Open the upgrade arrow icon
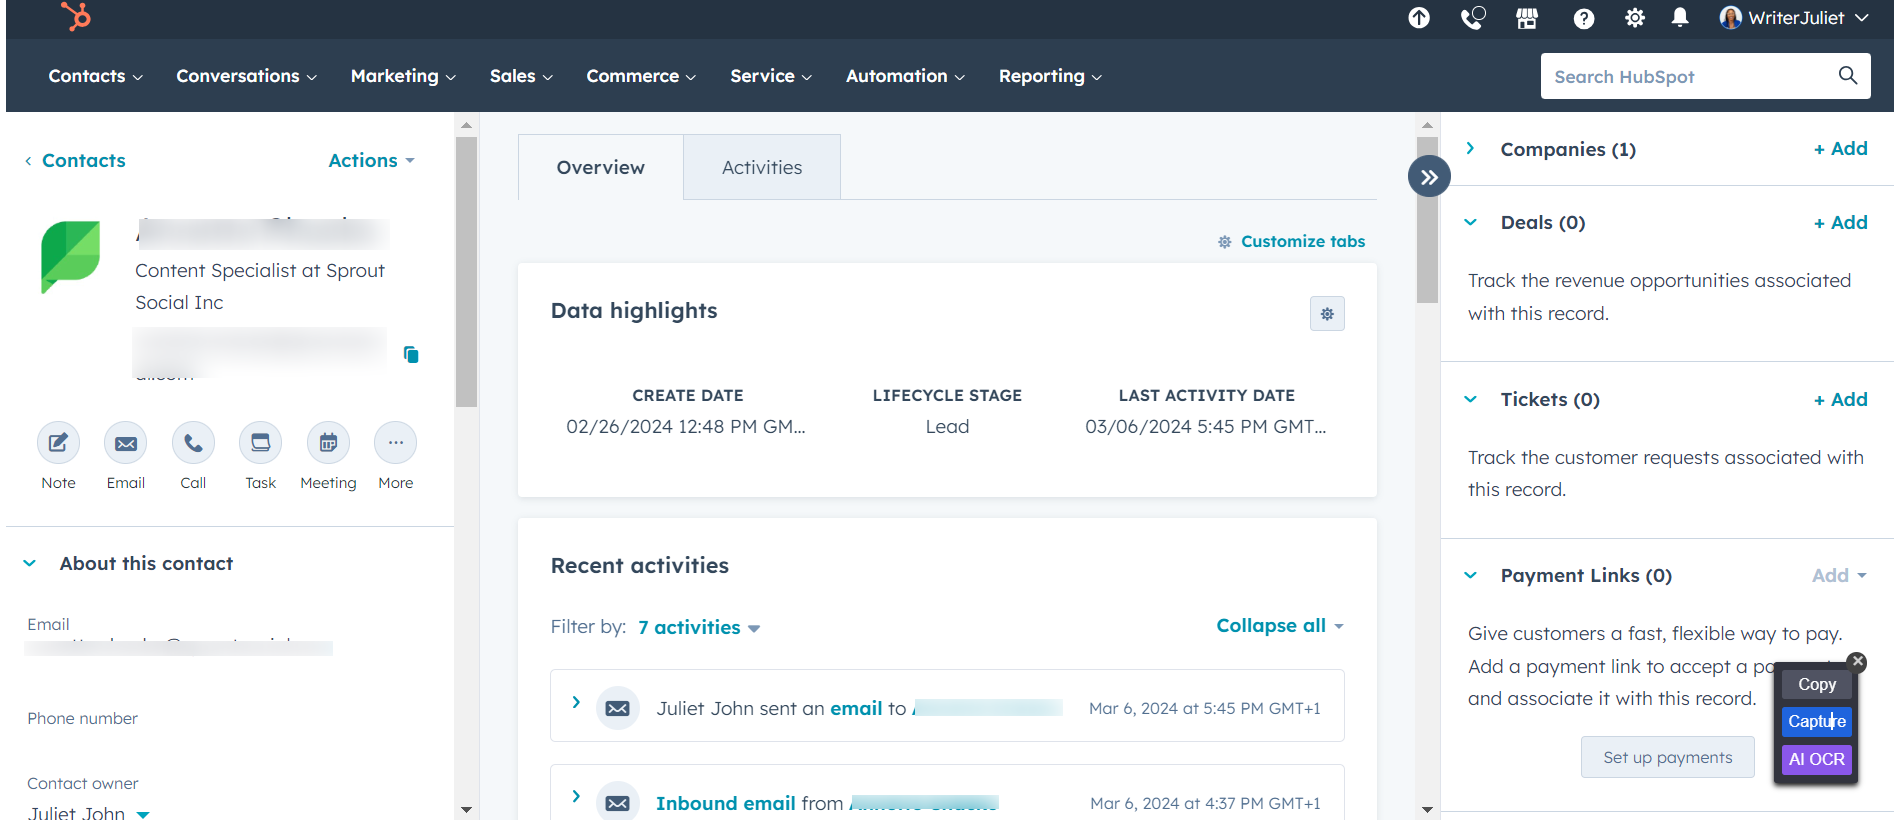 (x=1419, y=18)
